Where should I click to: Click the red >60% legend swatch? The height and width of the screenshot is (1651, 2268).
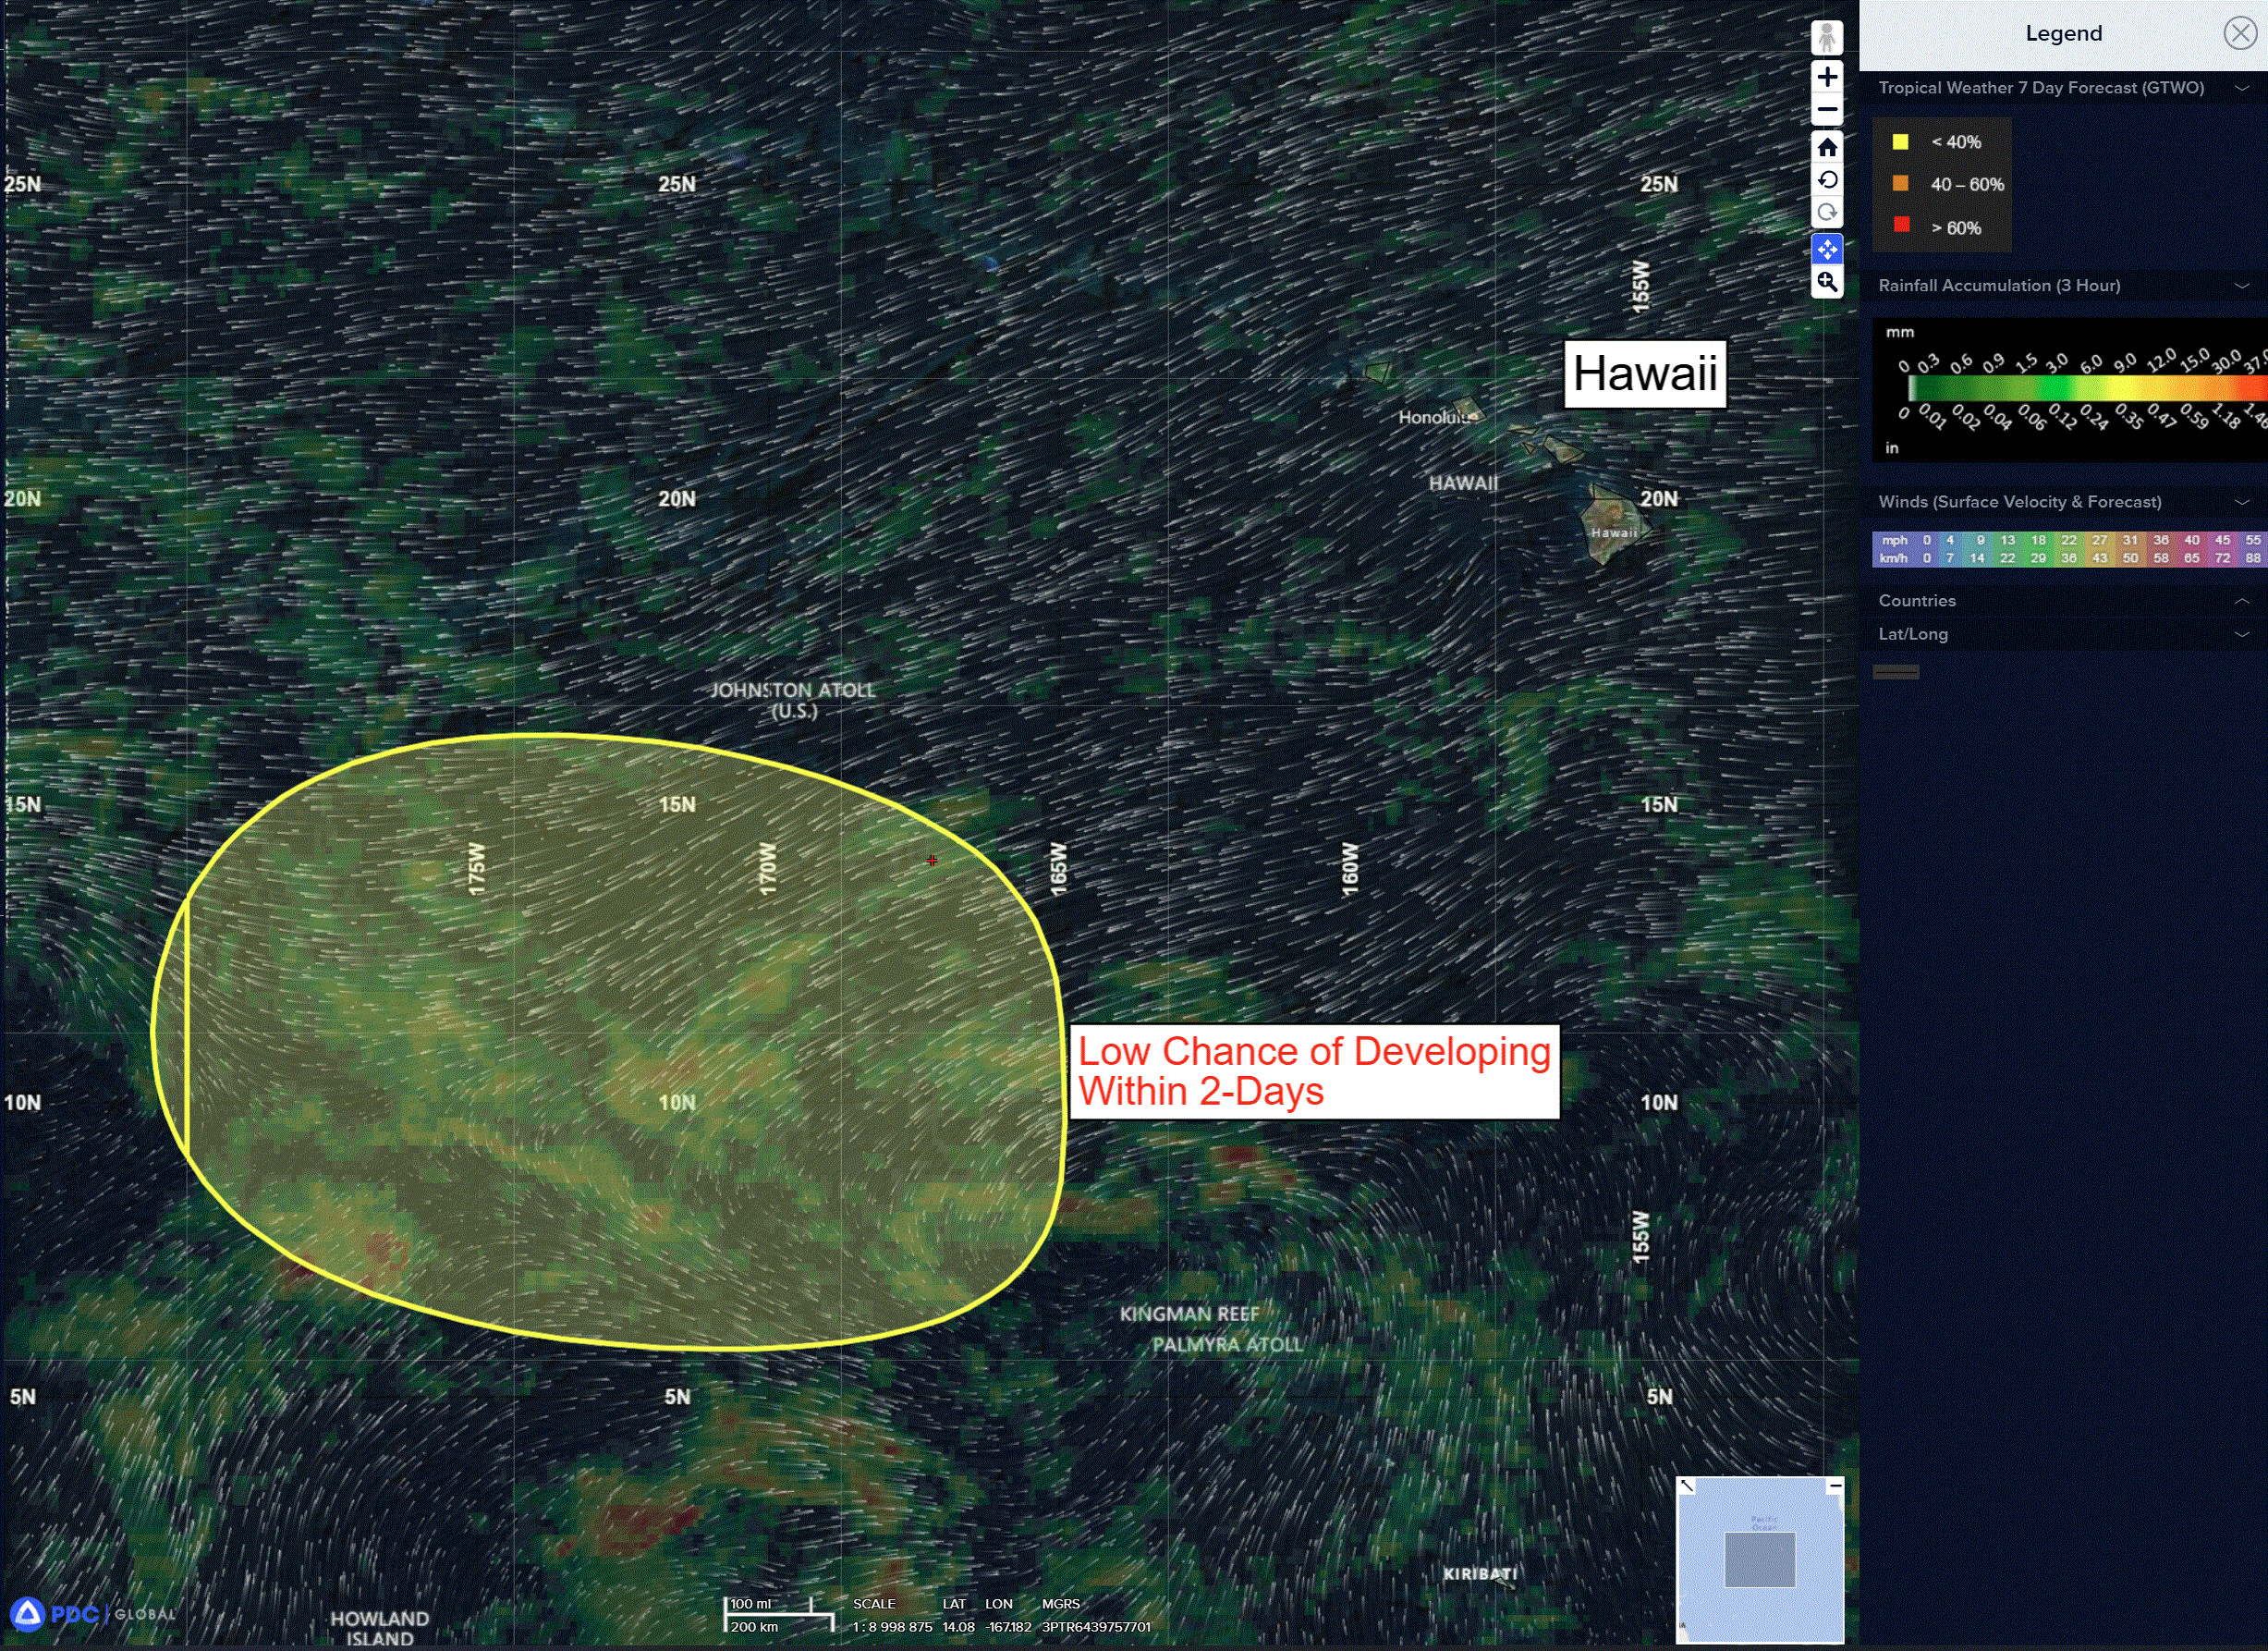1901,225
